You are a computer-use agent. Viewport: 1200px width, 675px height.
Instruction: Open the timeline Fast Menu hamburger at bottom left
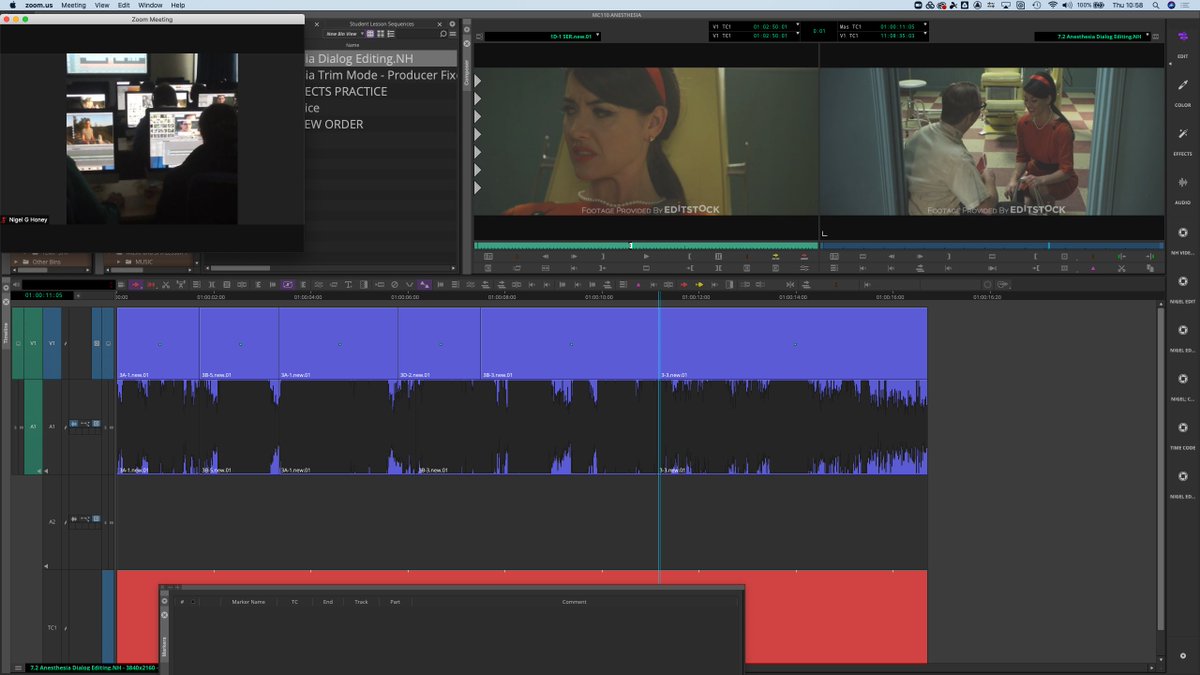point(17,667)
